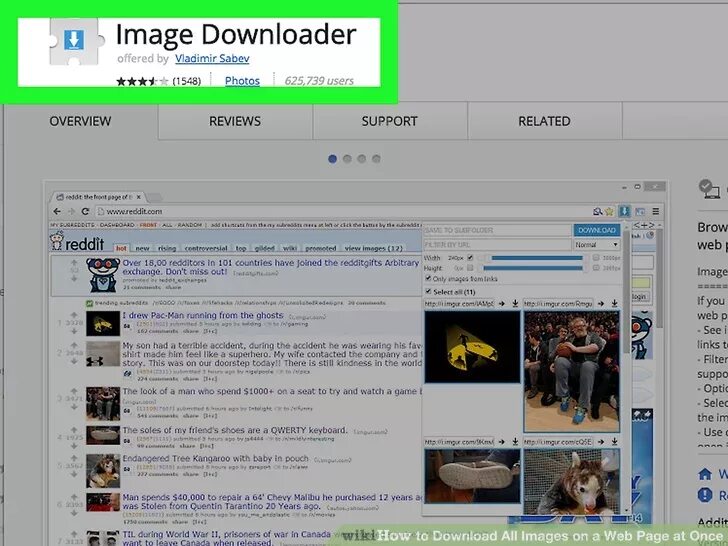Click the extension icon left of the hamburger menu
728x546 pixels.
tap(640, 212)
